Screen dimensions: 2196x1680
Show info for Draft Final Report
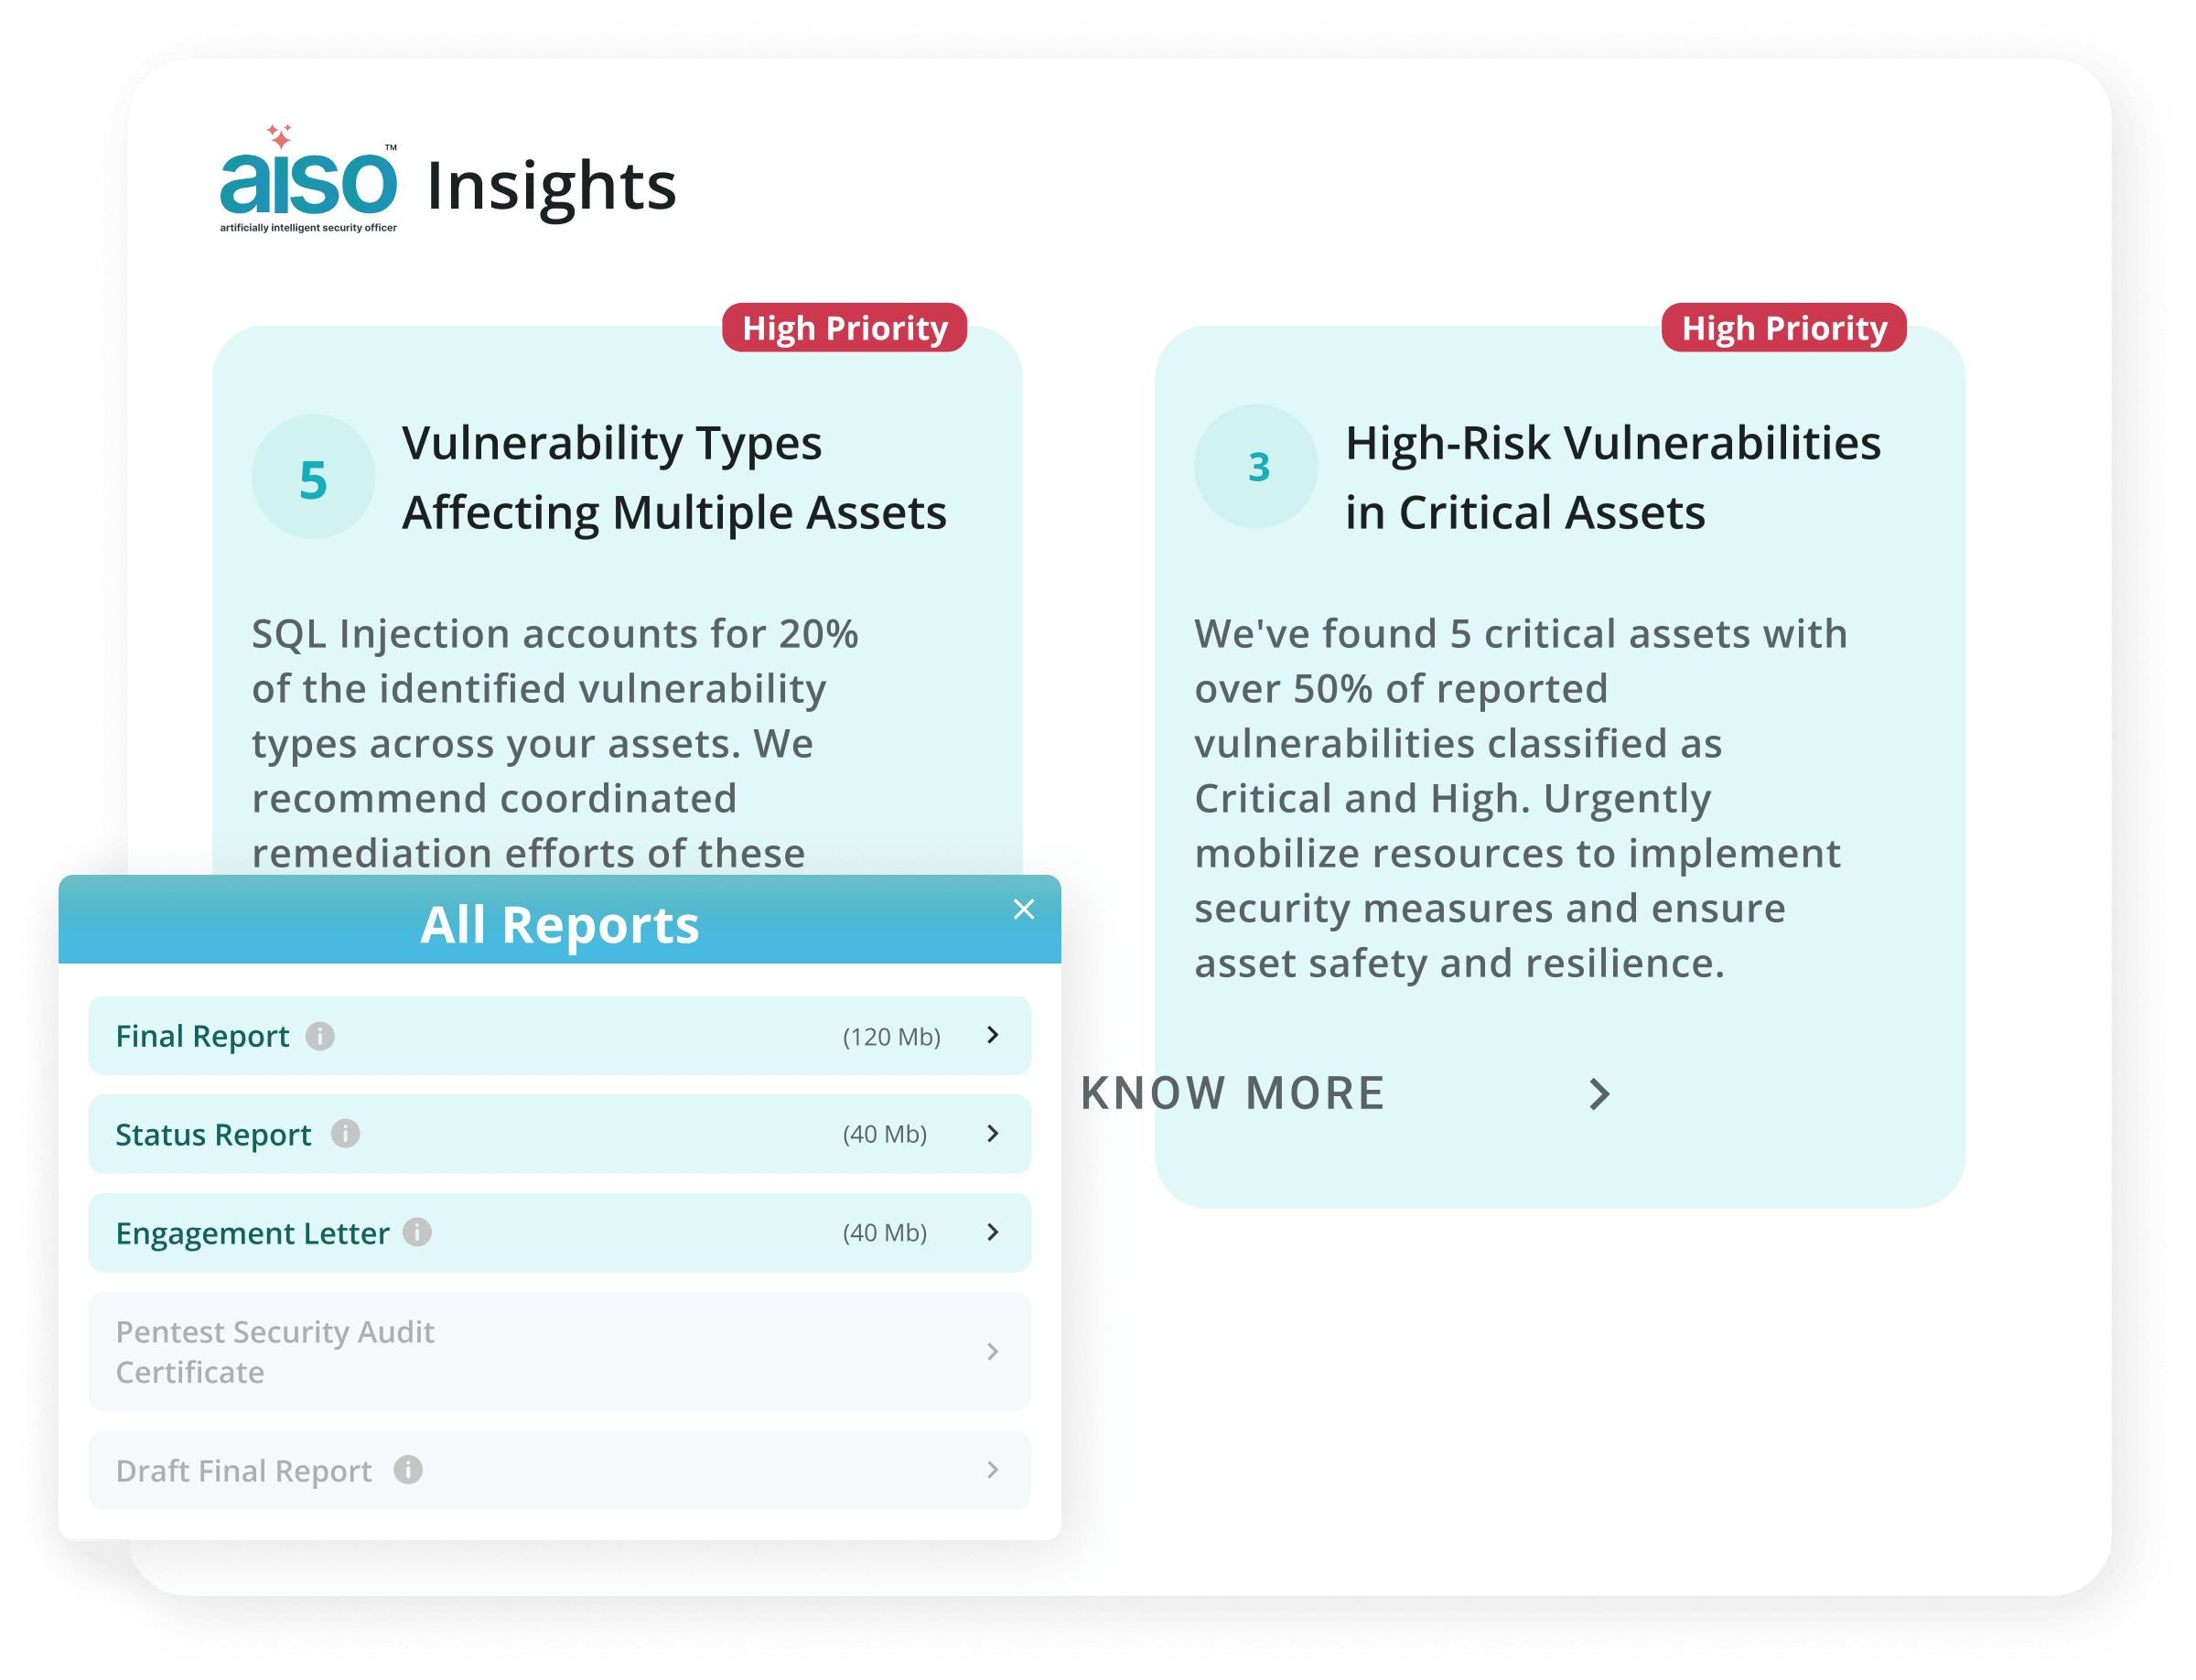[408, 1469]
